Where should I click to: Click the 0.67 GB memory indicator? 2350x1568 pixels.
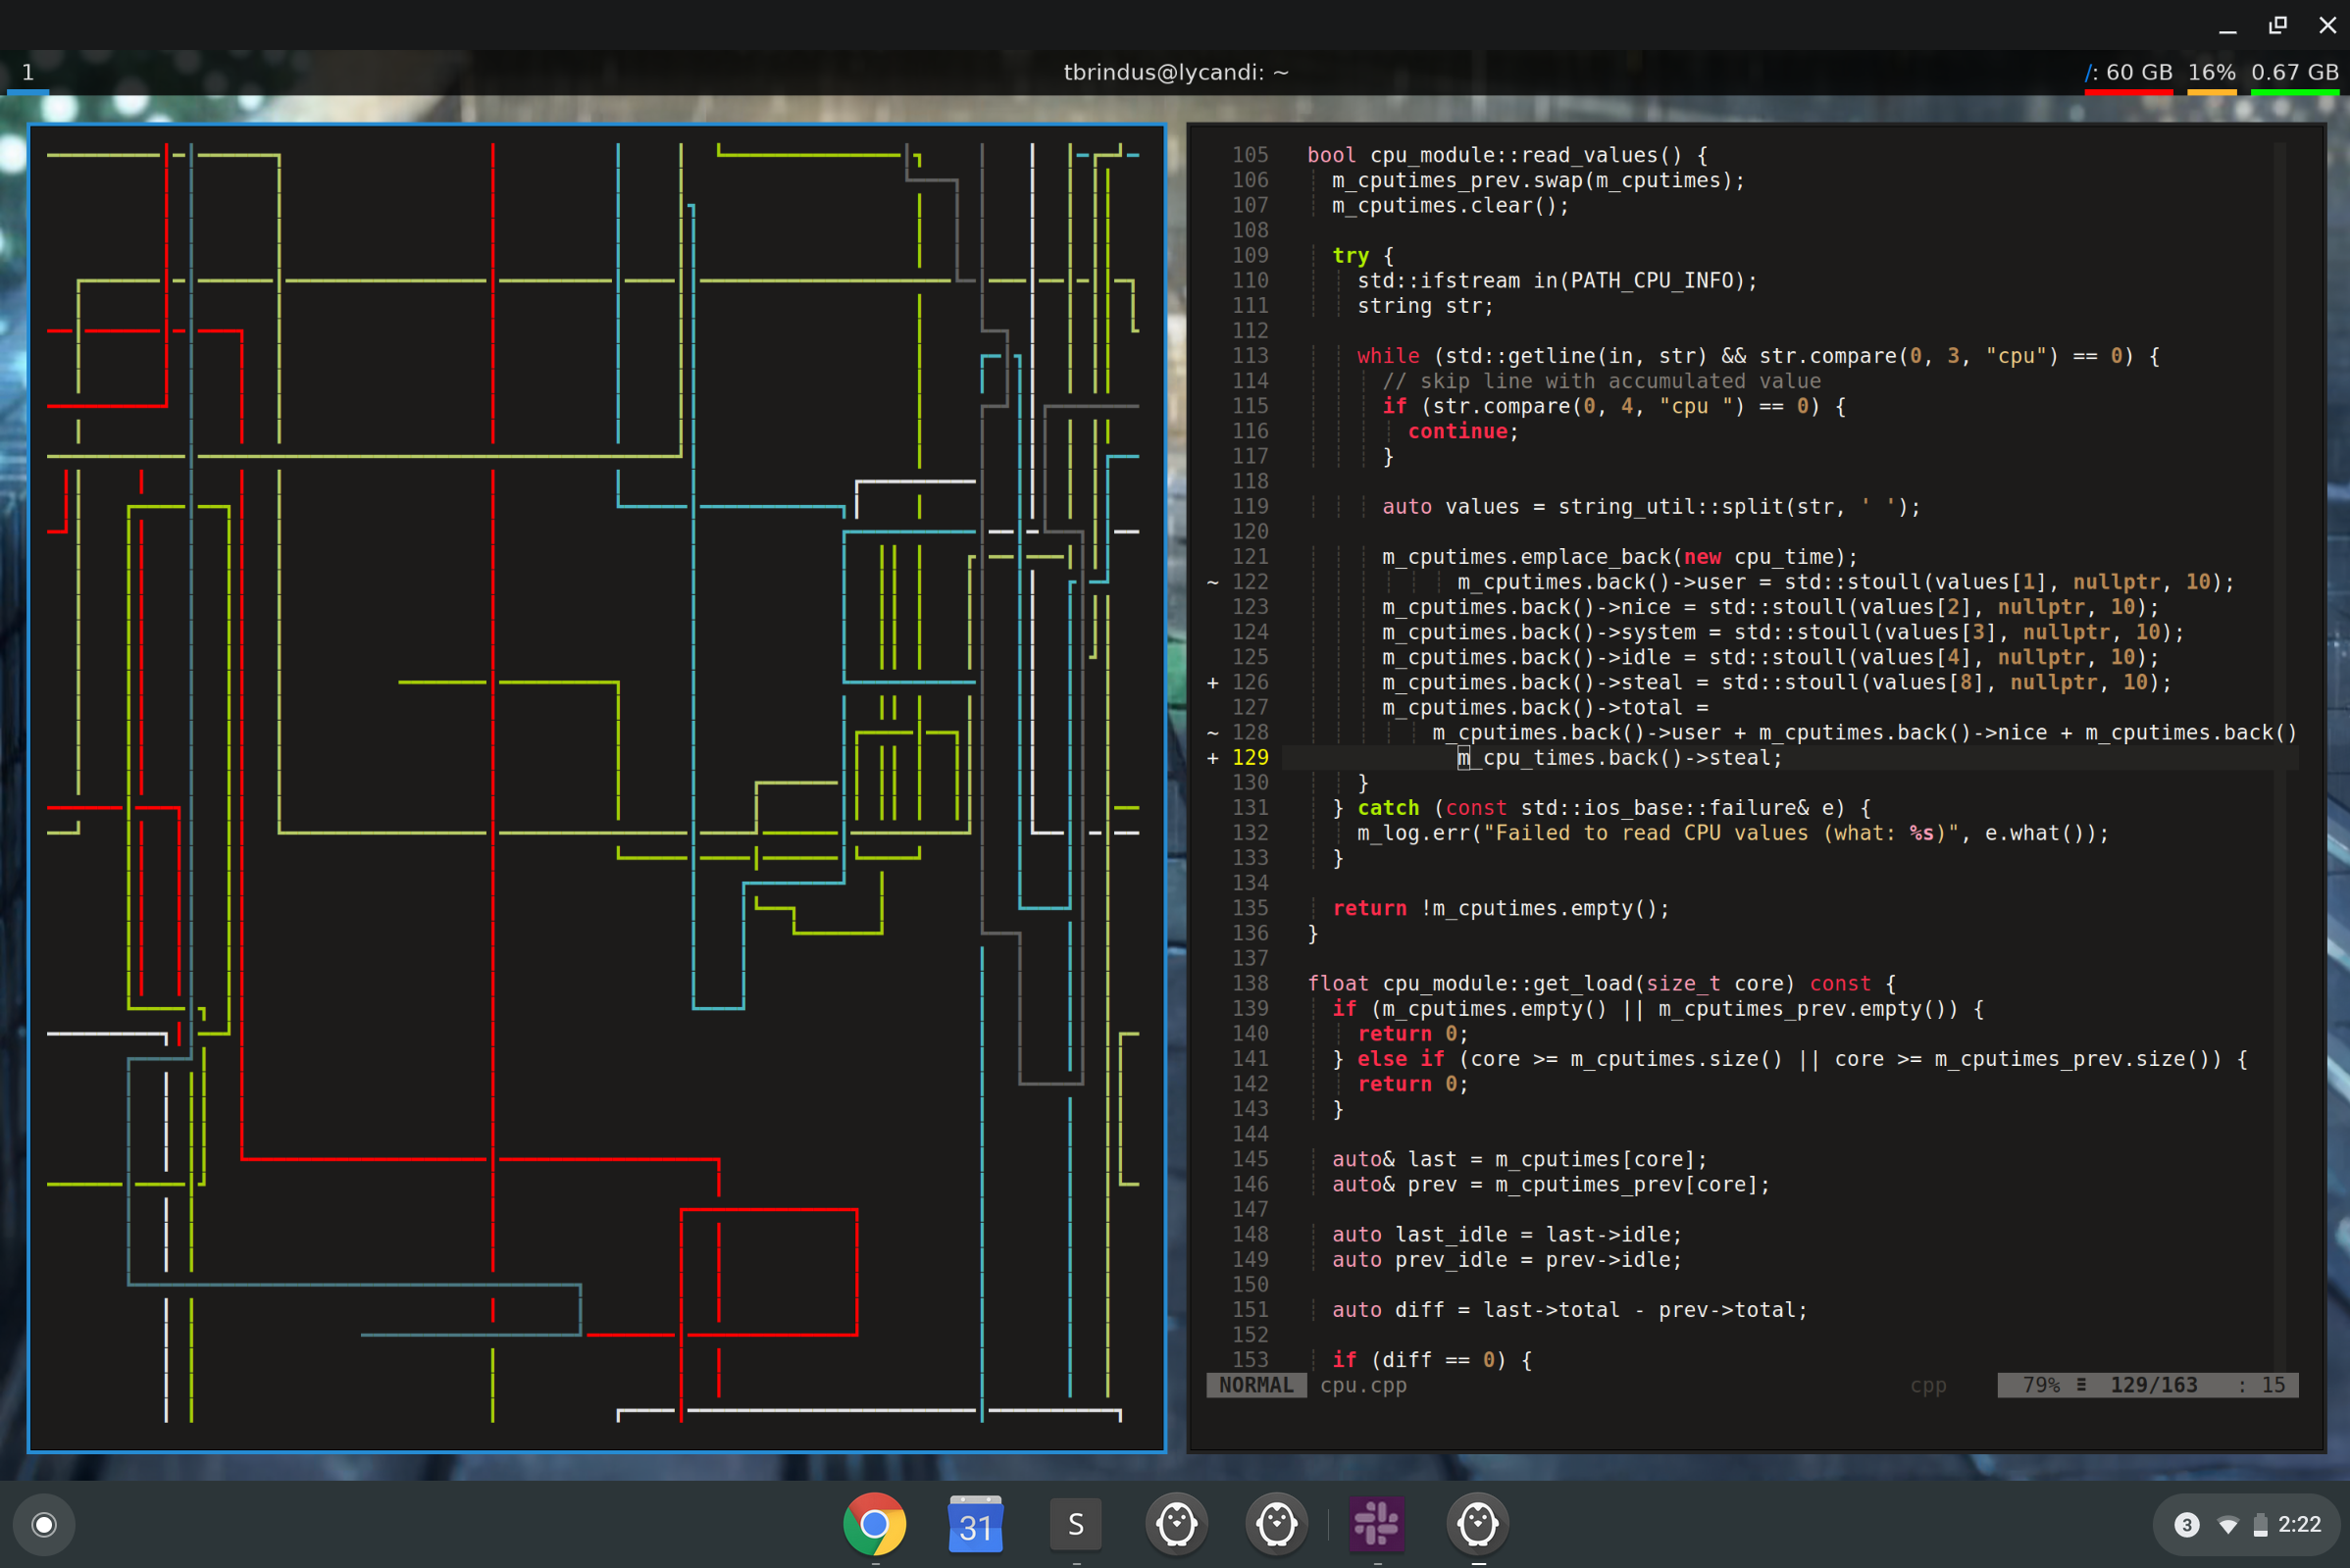(2294, 72)
